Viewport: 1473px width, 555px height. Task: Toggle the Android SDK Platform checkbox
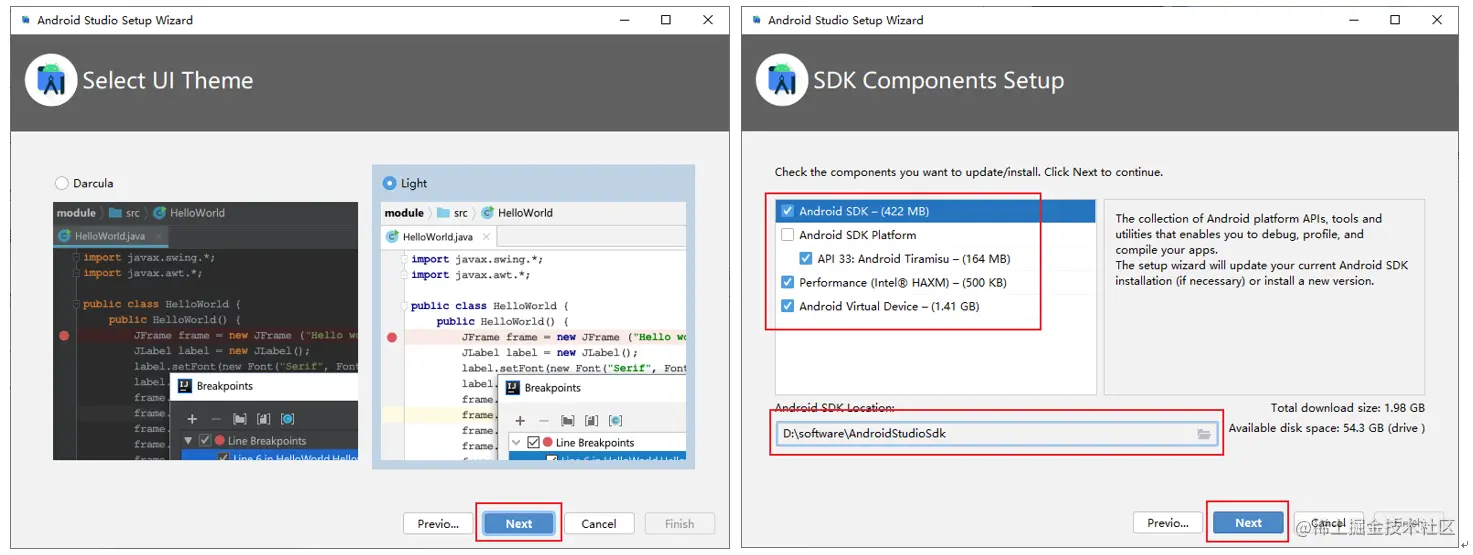(x=788, y=235)
